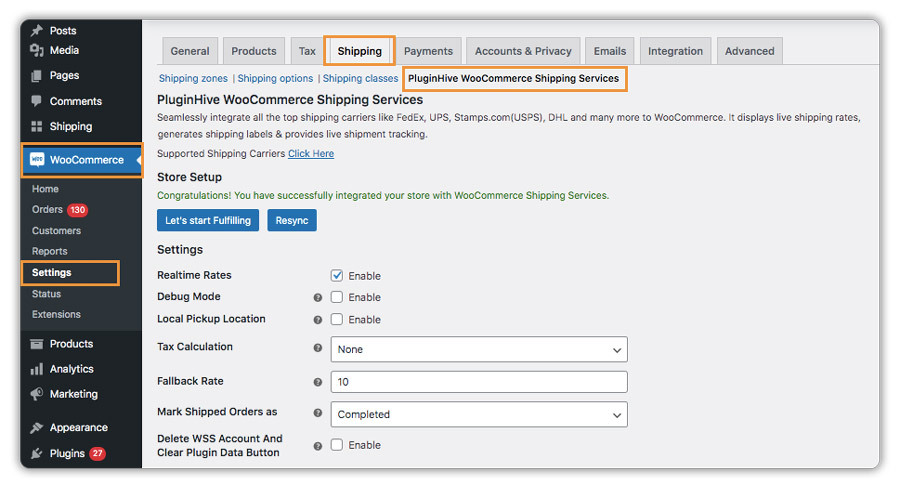
Task: Click the Fallback Rate input field
Action: point(479,382)
